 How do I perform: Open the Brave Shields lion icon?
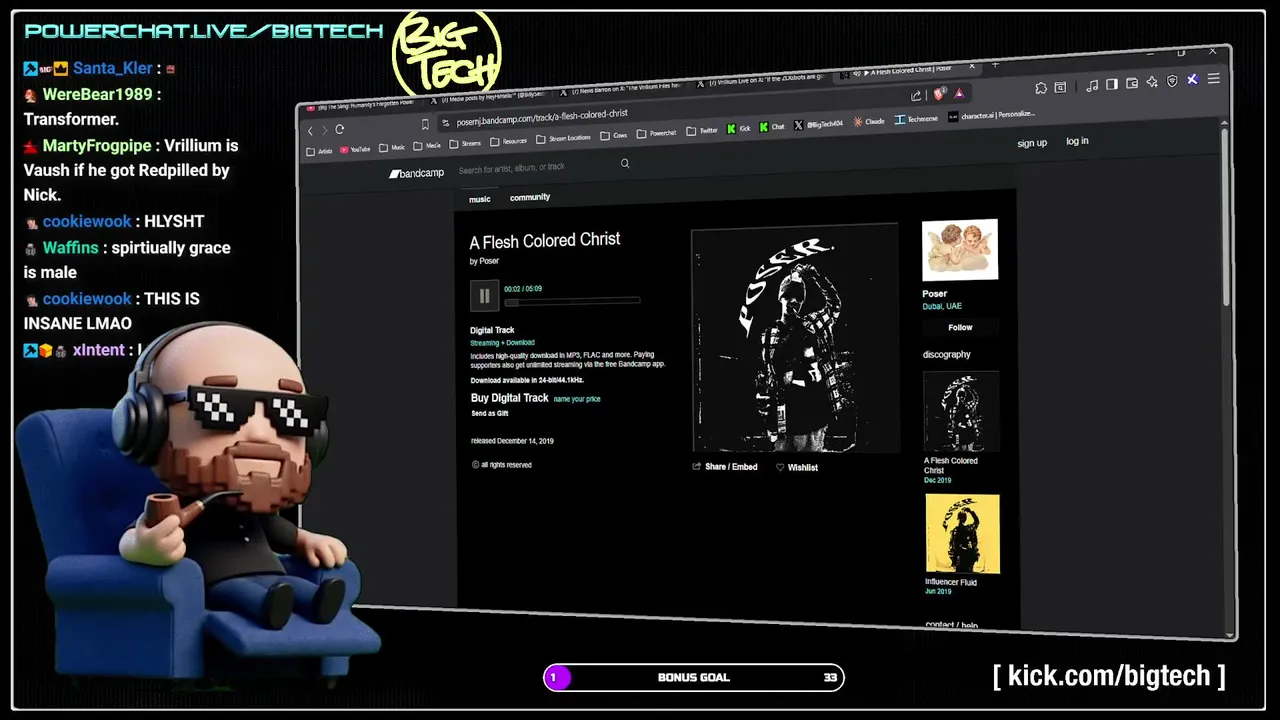(x=938, y=94)
